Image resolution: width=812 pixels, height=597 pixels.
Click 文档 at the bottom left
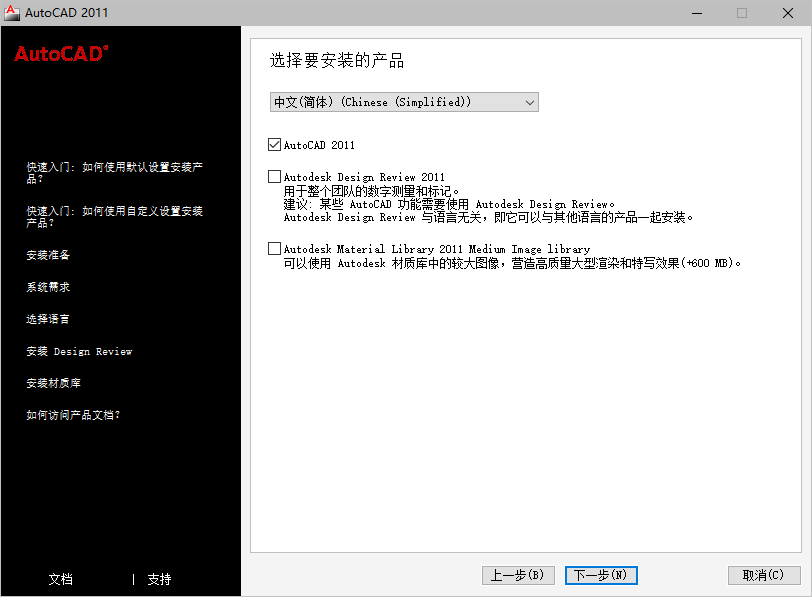tap(60, 579)
